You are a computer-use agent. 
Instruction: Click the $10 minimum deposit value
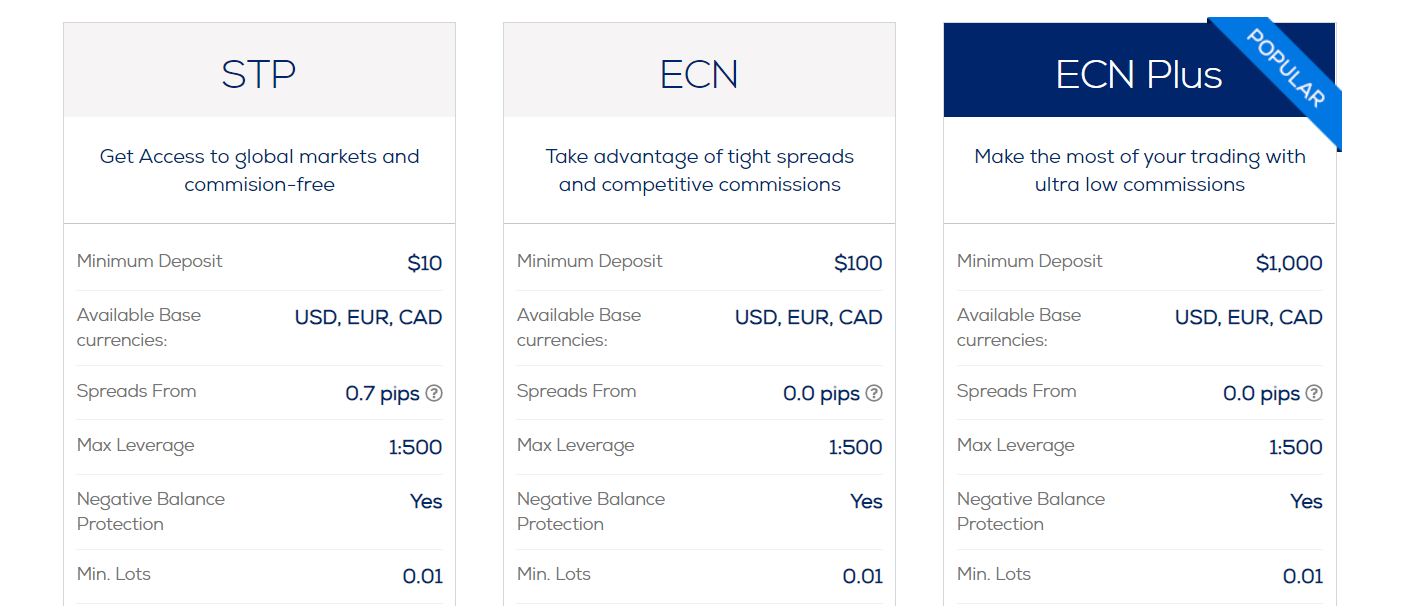pyautogui.click(x=425, y=263)
